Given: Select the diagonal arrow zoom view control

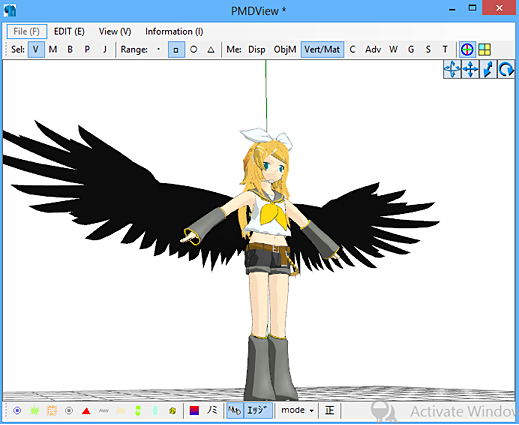Looking at the screenshot, I should 488,70.
